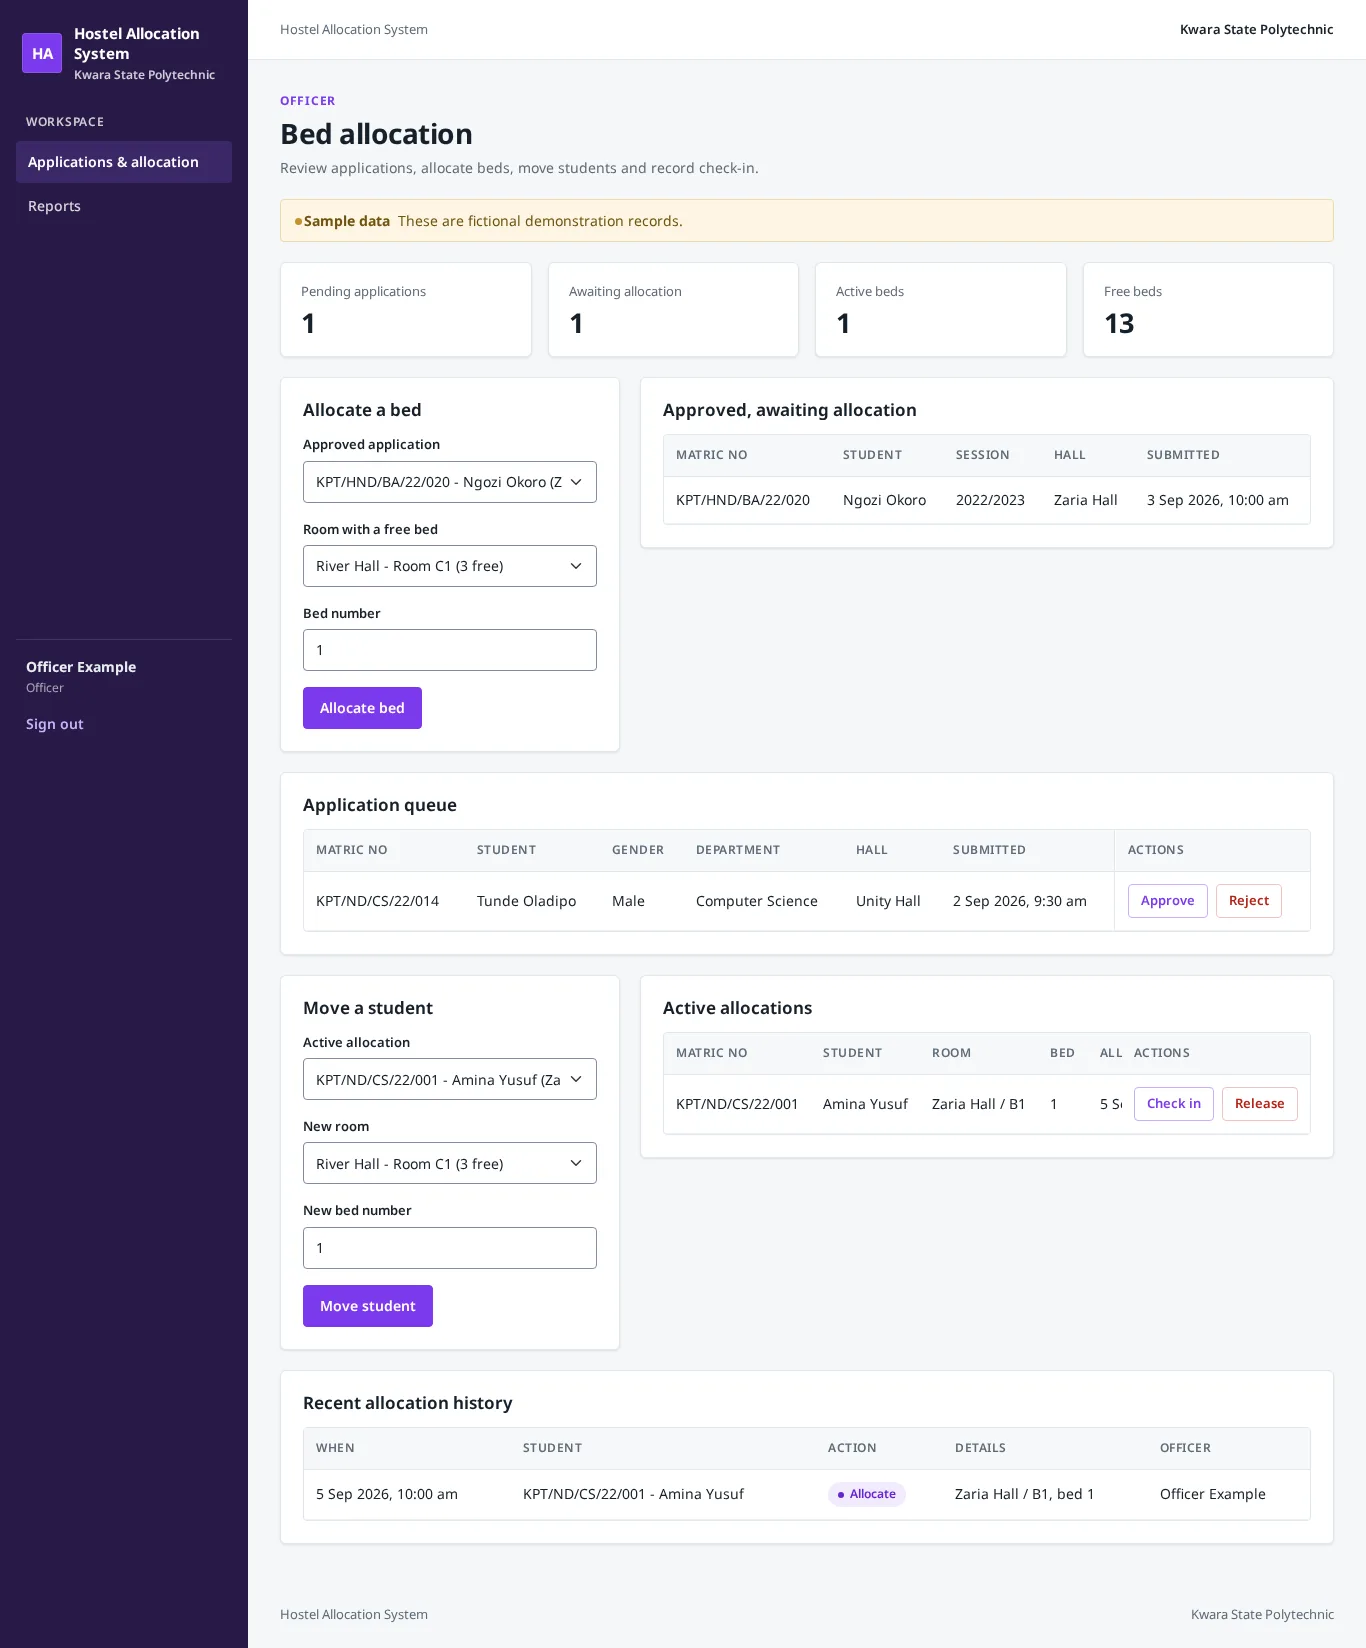The height and width of the screenshot is (1648, 1366).
Task: Click Hostel Allocation System header breadcrumb
Action: 354,30
